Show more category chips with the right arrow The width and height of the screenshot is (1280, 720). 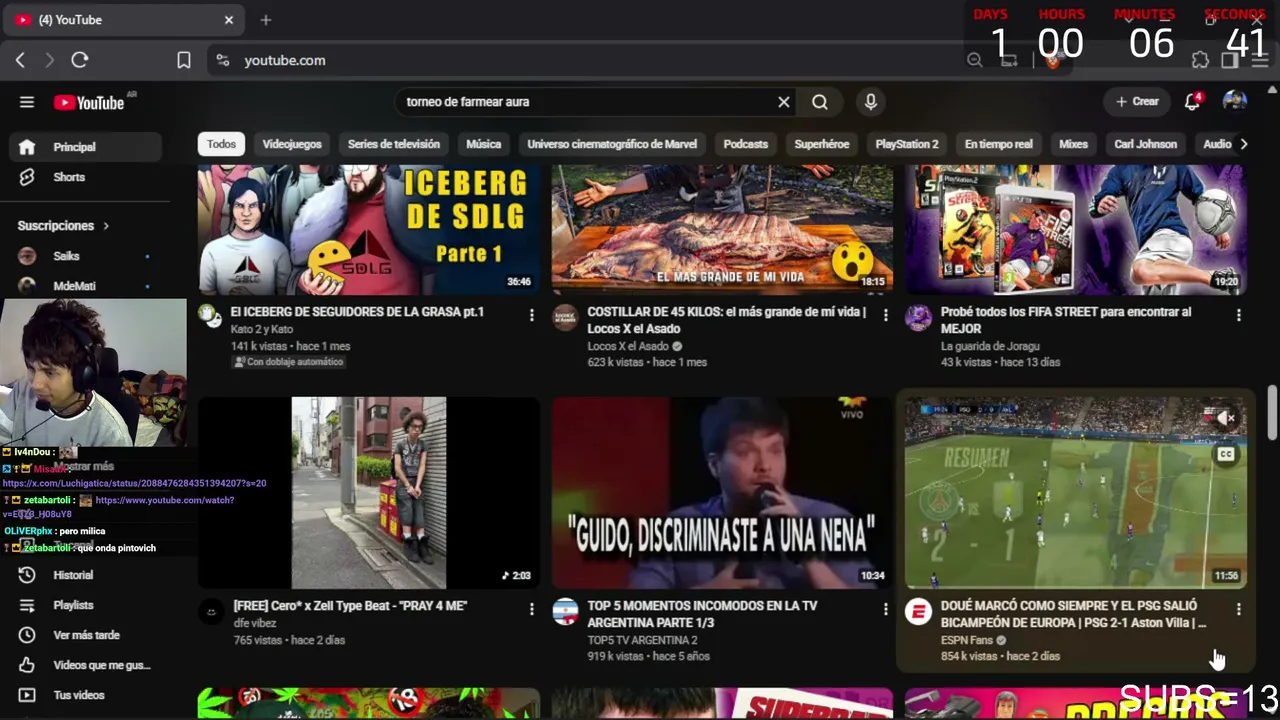tap(1243, 144)
